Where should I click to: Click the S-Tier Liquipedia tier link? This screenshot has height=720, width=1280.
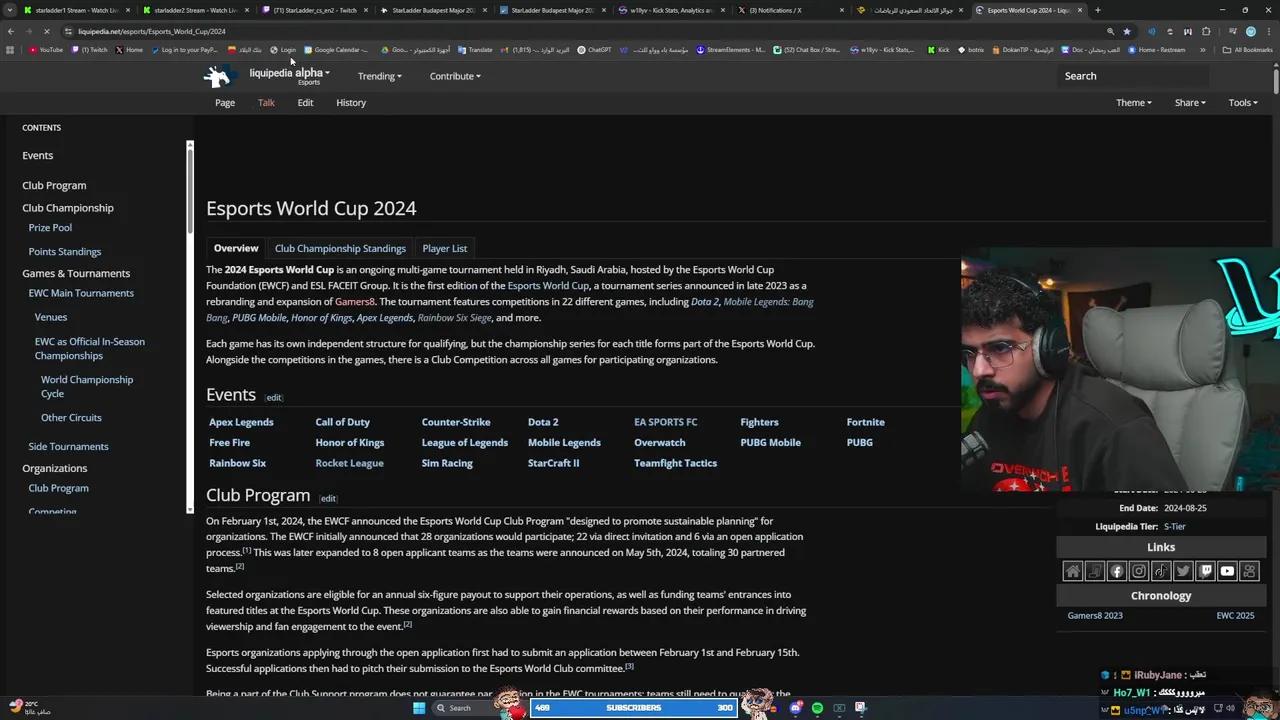1174,526
